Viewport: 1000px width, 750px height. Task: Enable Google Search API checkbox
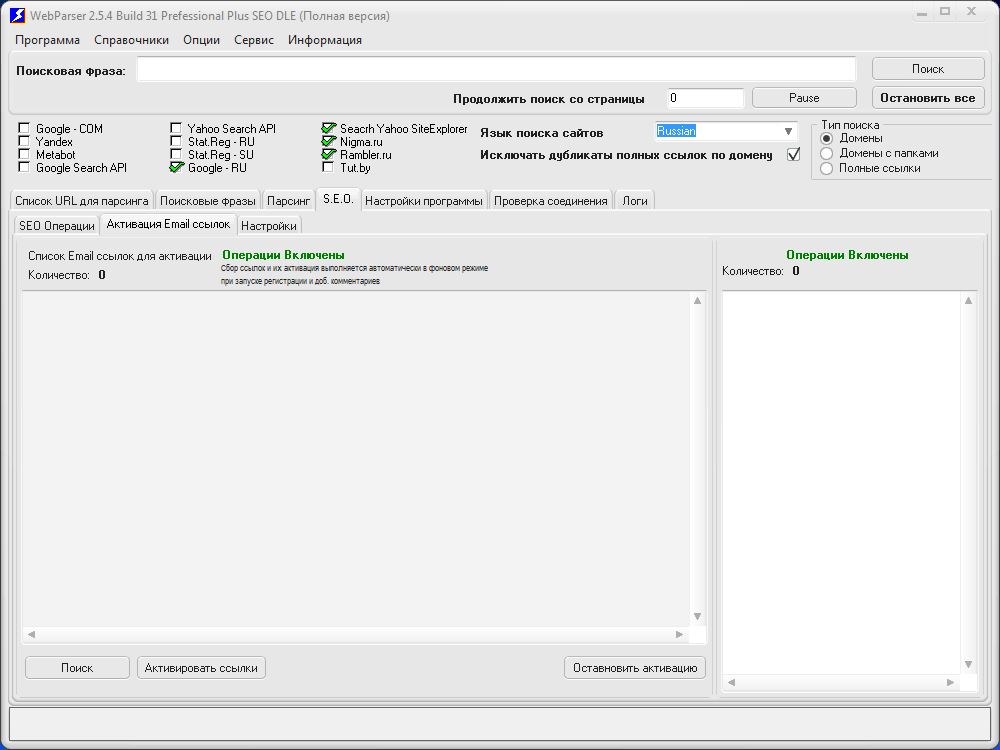point(24,167)
